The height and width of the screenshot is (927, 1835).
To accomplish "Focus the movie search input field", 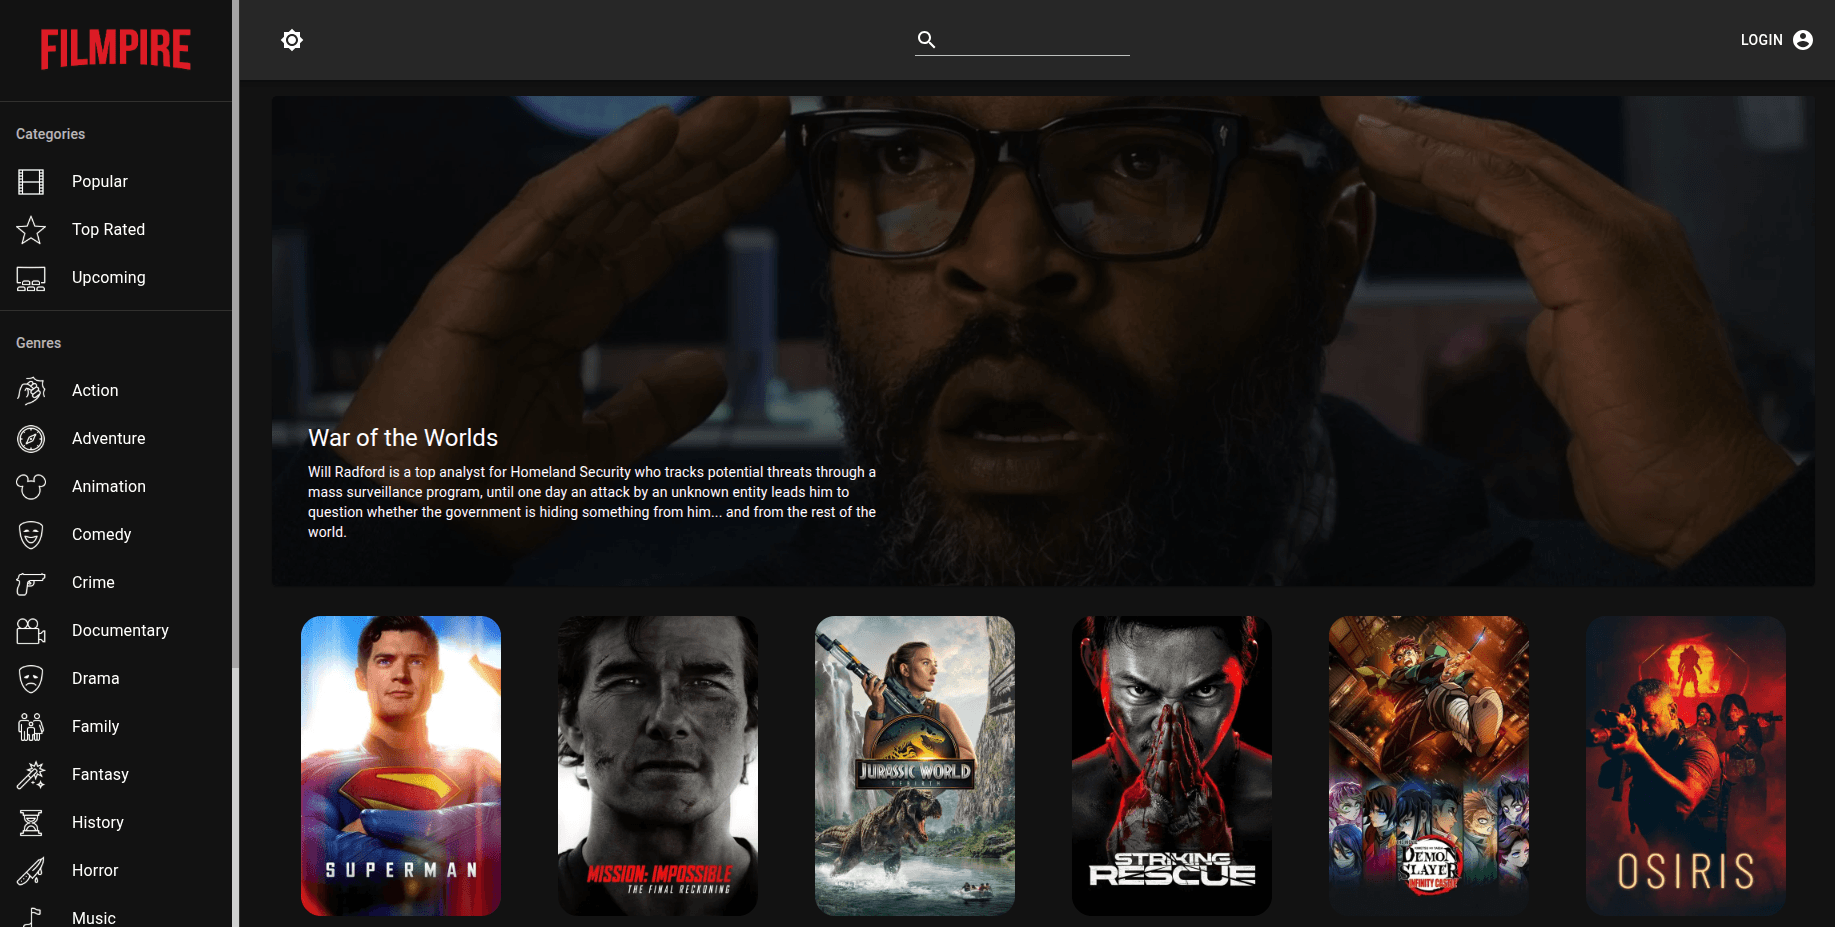I will (x=1034, y=40).
